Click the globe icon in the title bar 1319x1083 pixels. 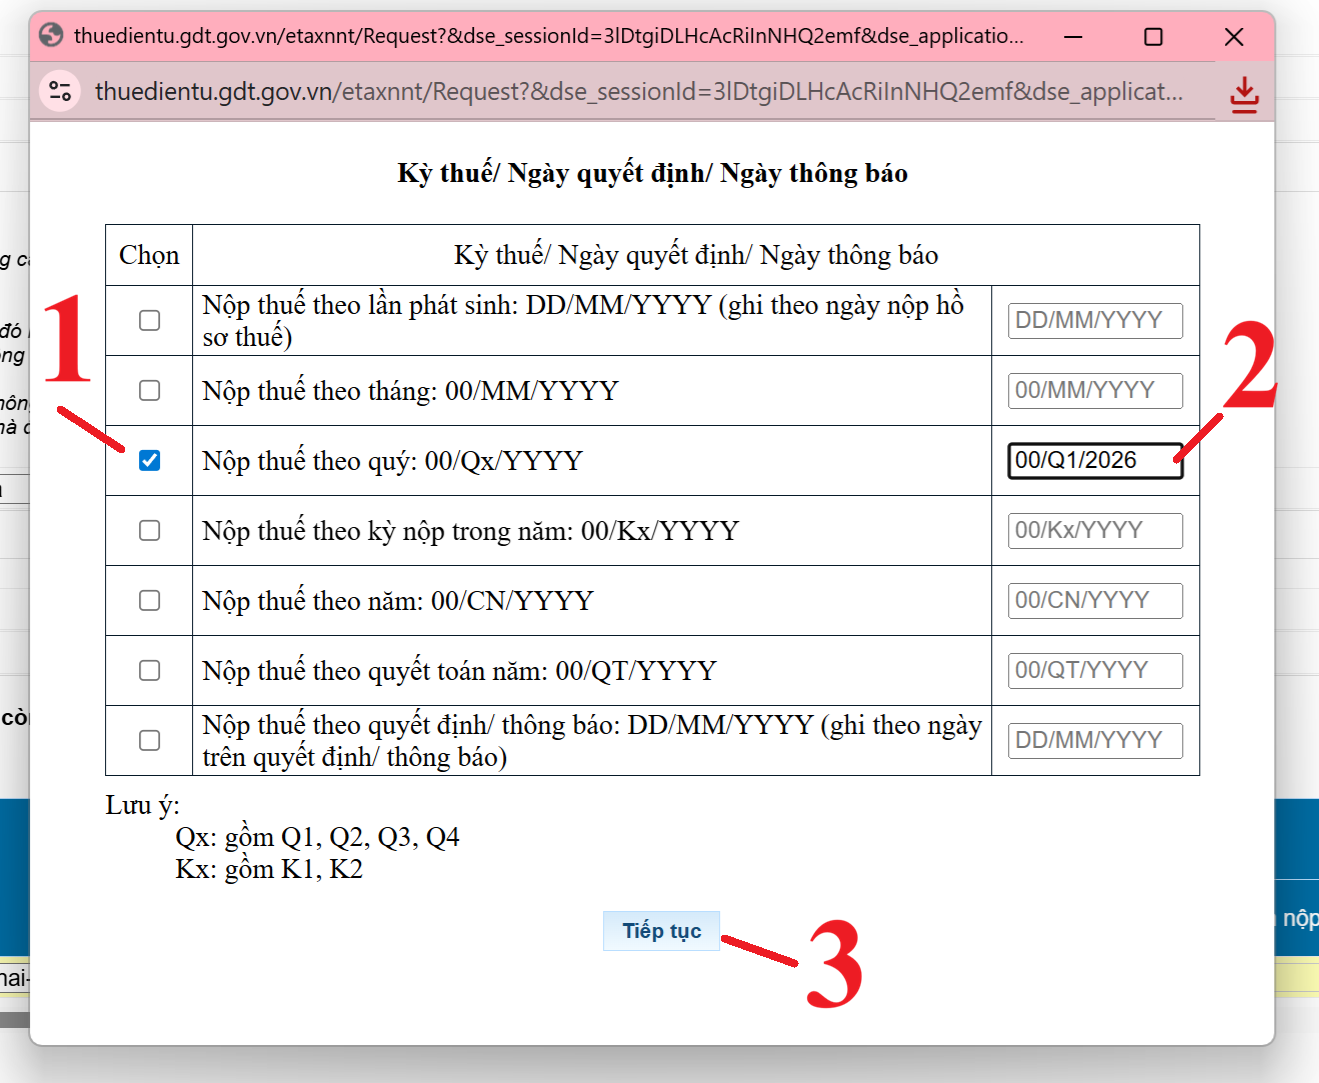point(52,36)
